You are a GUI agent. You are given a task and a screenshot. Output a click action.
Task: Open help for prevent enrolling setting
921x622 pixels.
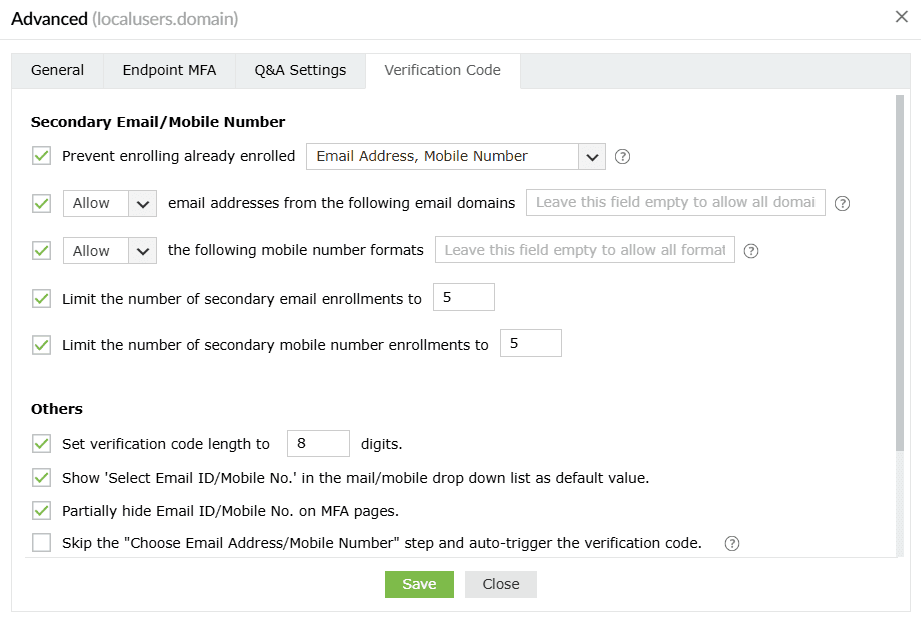point(621,156)
